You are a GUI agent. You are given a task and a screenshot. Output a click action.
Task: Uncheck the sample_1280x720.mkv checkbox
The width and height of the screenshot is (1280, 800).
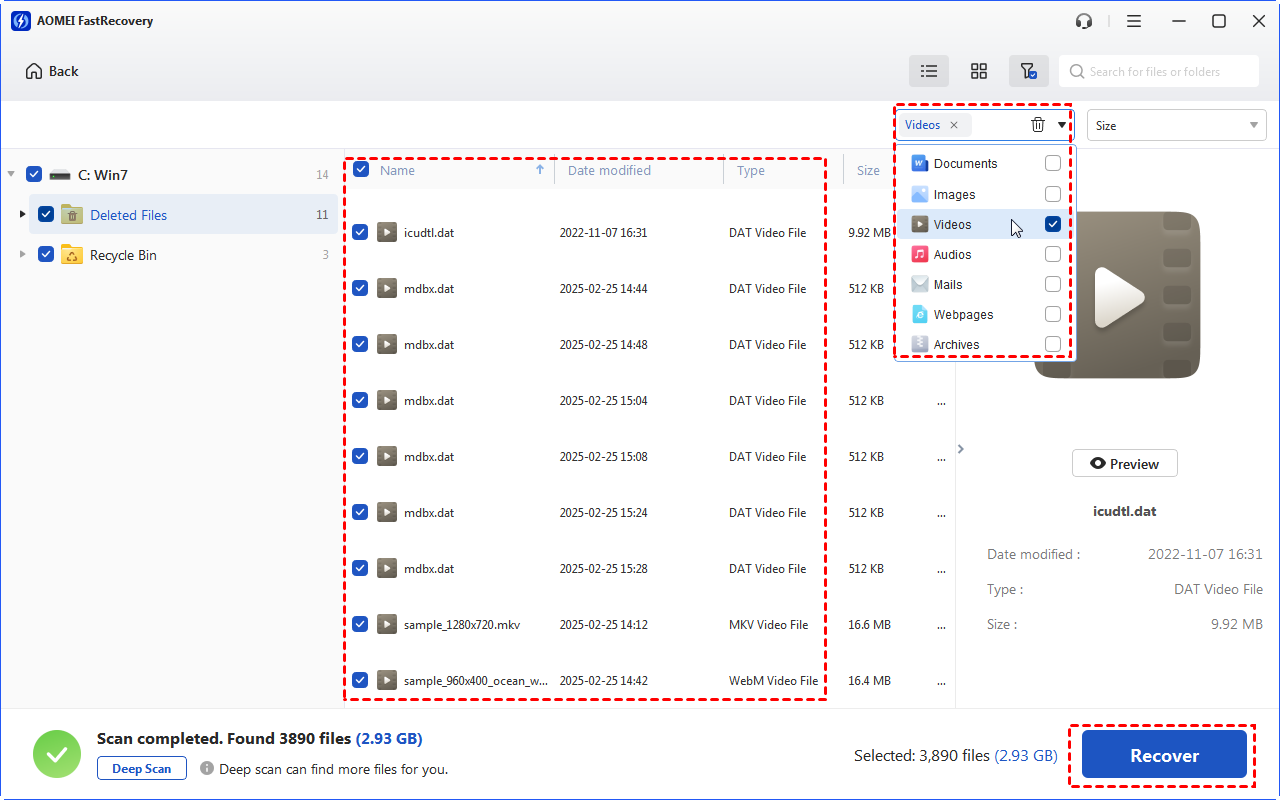click(x=360, y=624)
